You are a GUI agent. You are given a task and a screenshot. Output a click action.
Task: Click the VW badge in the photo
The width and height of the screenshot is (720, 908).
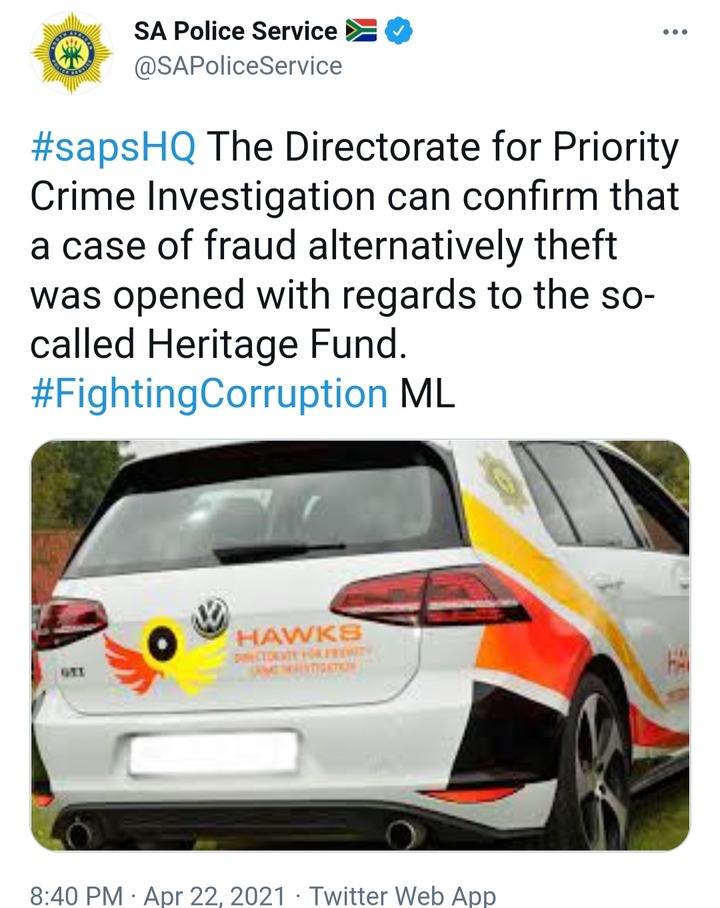210,616
